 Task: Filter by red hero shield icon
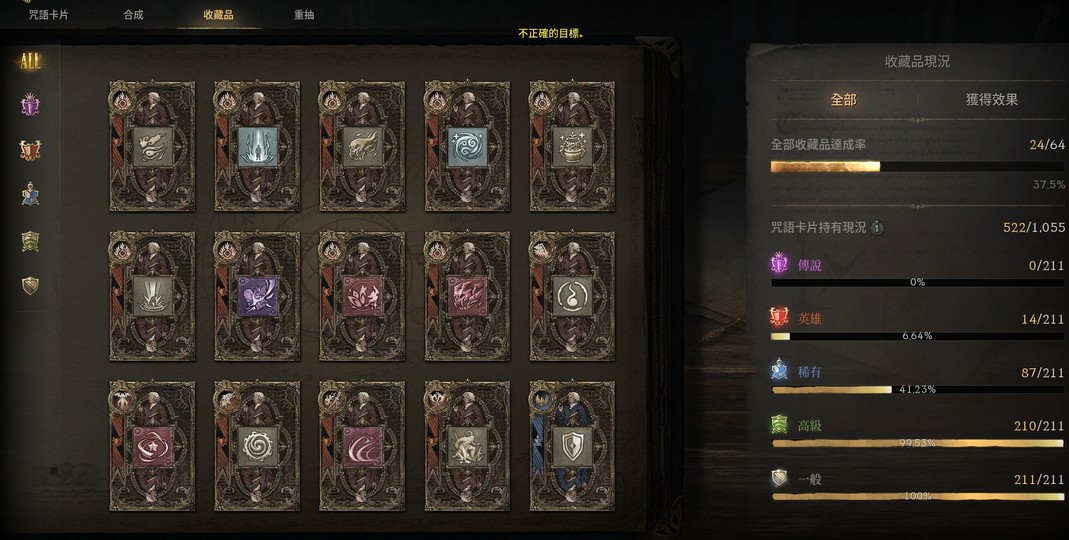click(30, 150)
